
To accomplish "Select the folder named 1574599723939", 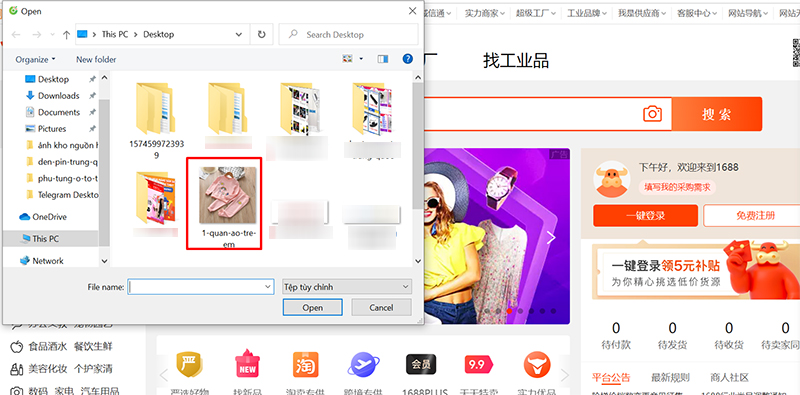I will 156,120.
